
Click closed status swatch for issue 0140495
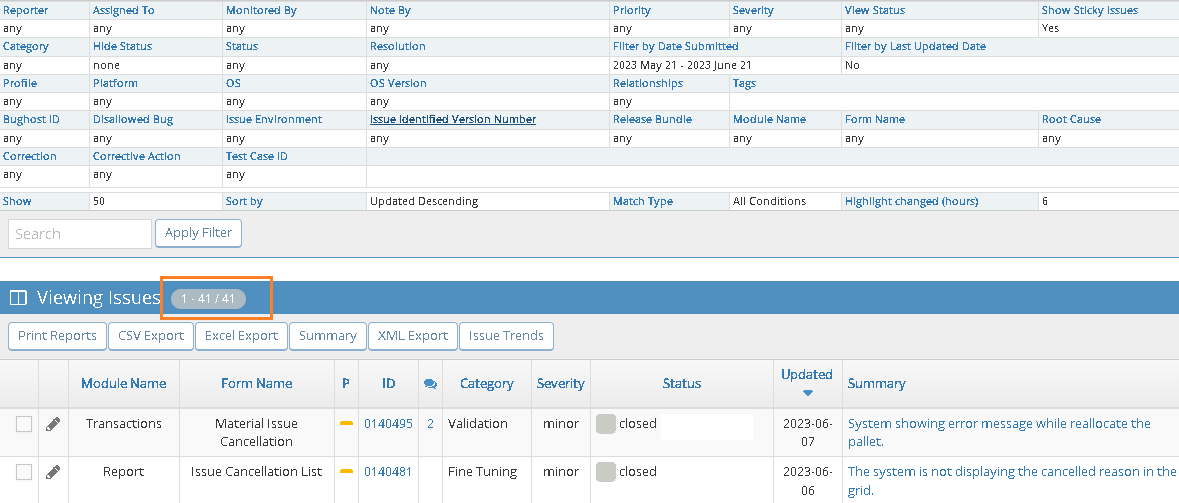click(605, 423)
